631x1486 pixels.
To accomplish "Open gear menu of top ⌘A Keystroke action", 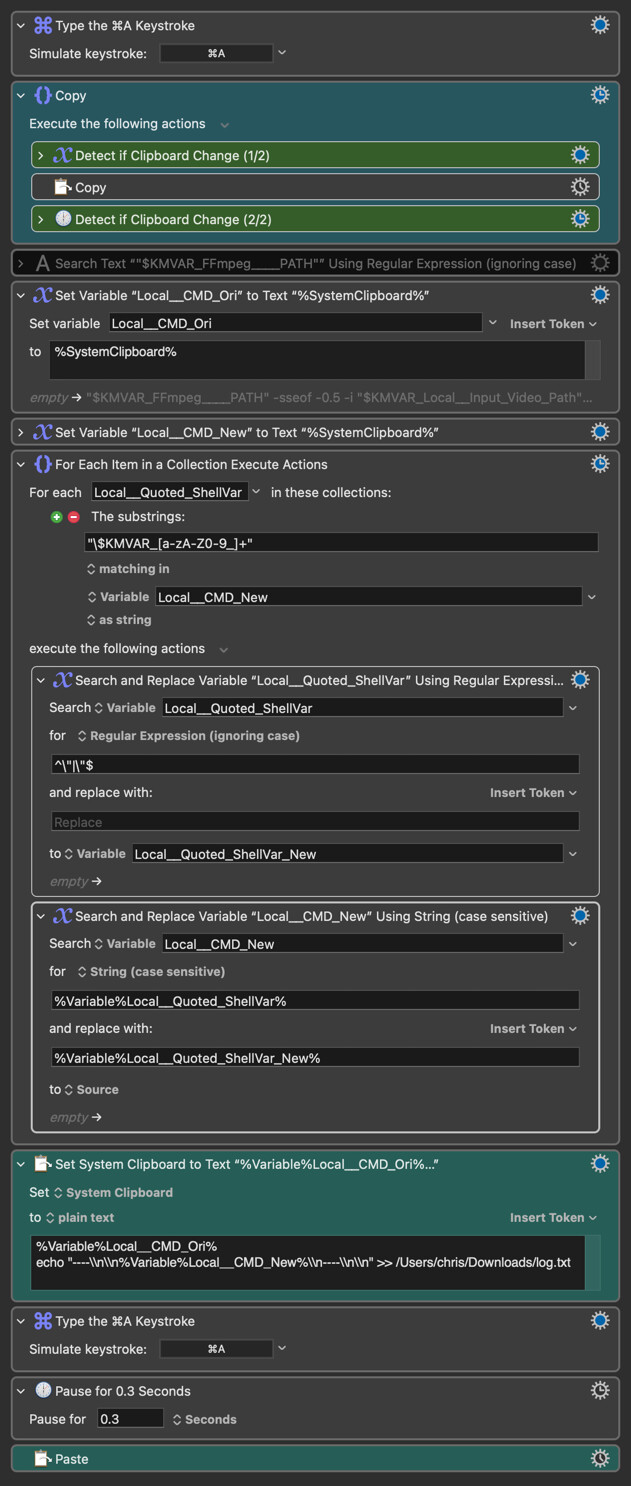I will (600, 25).
